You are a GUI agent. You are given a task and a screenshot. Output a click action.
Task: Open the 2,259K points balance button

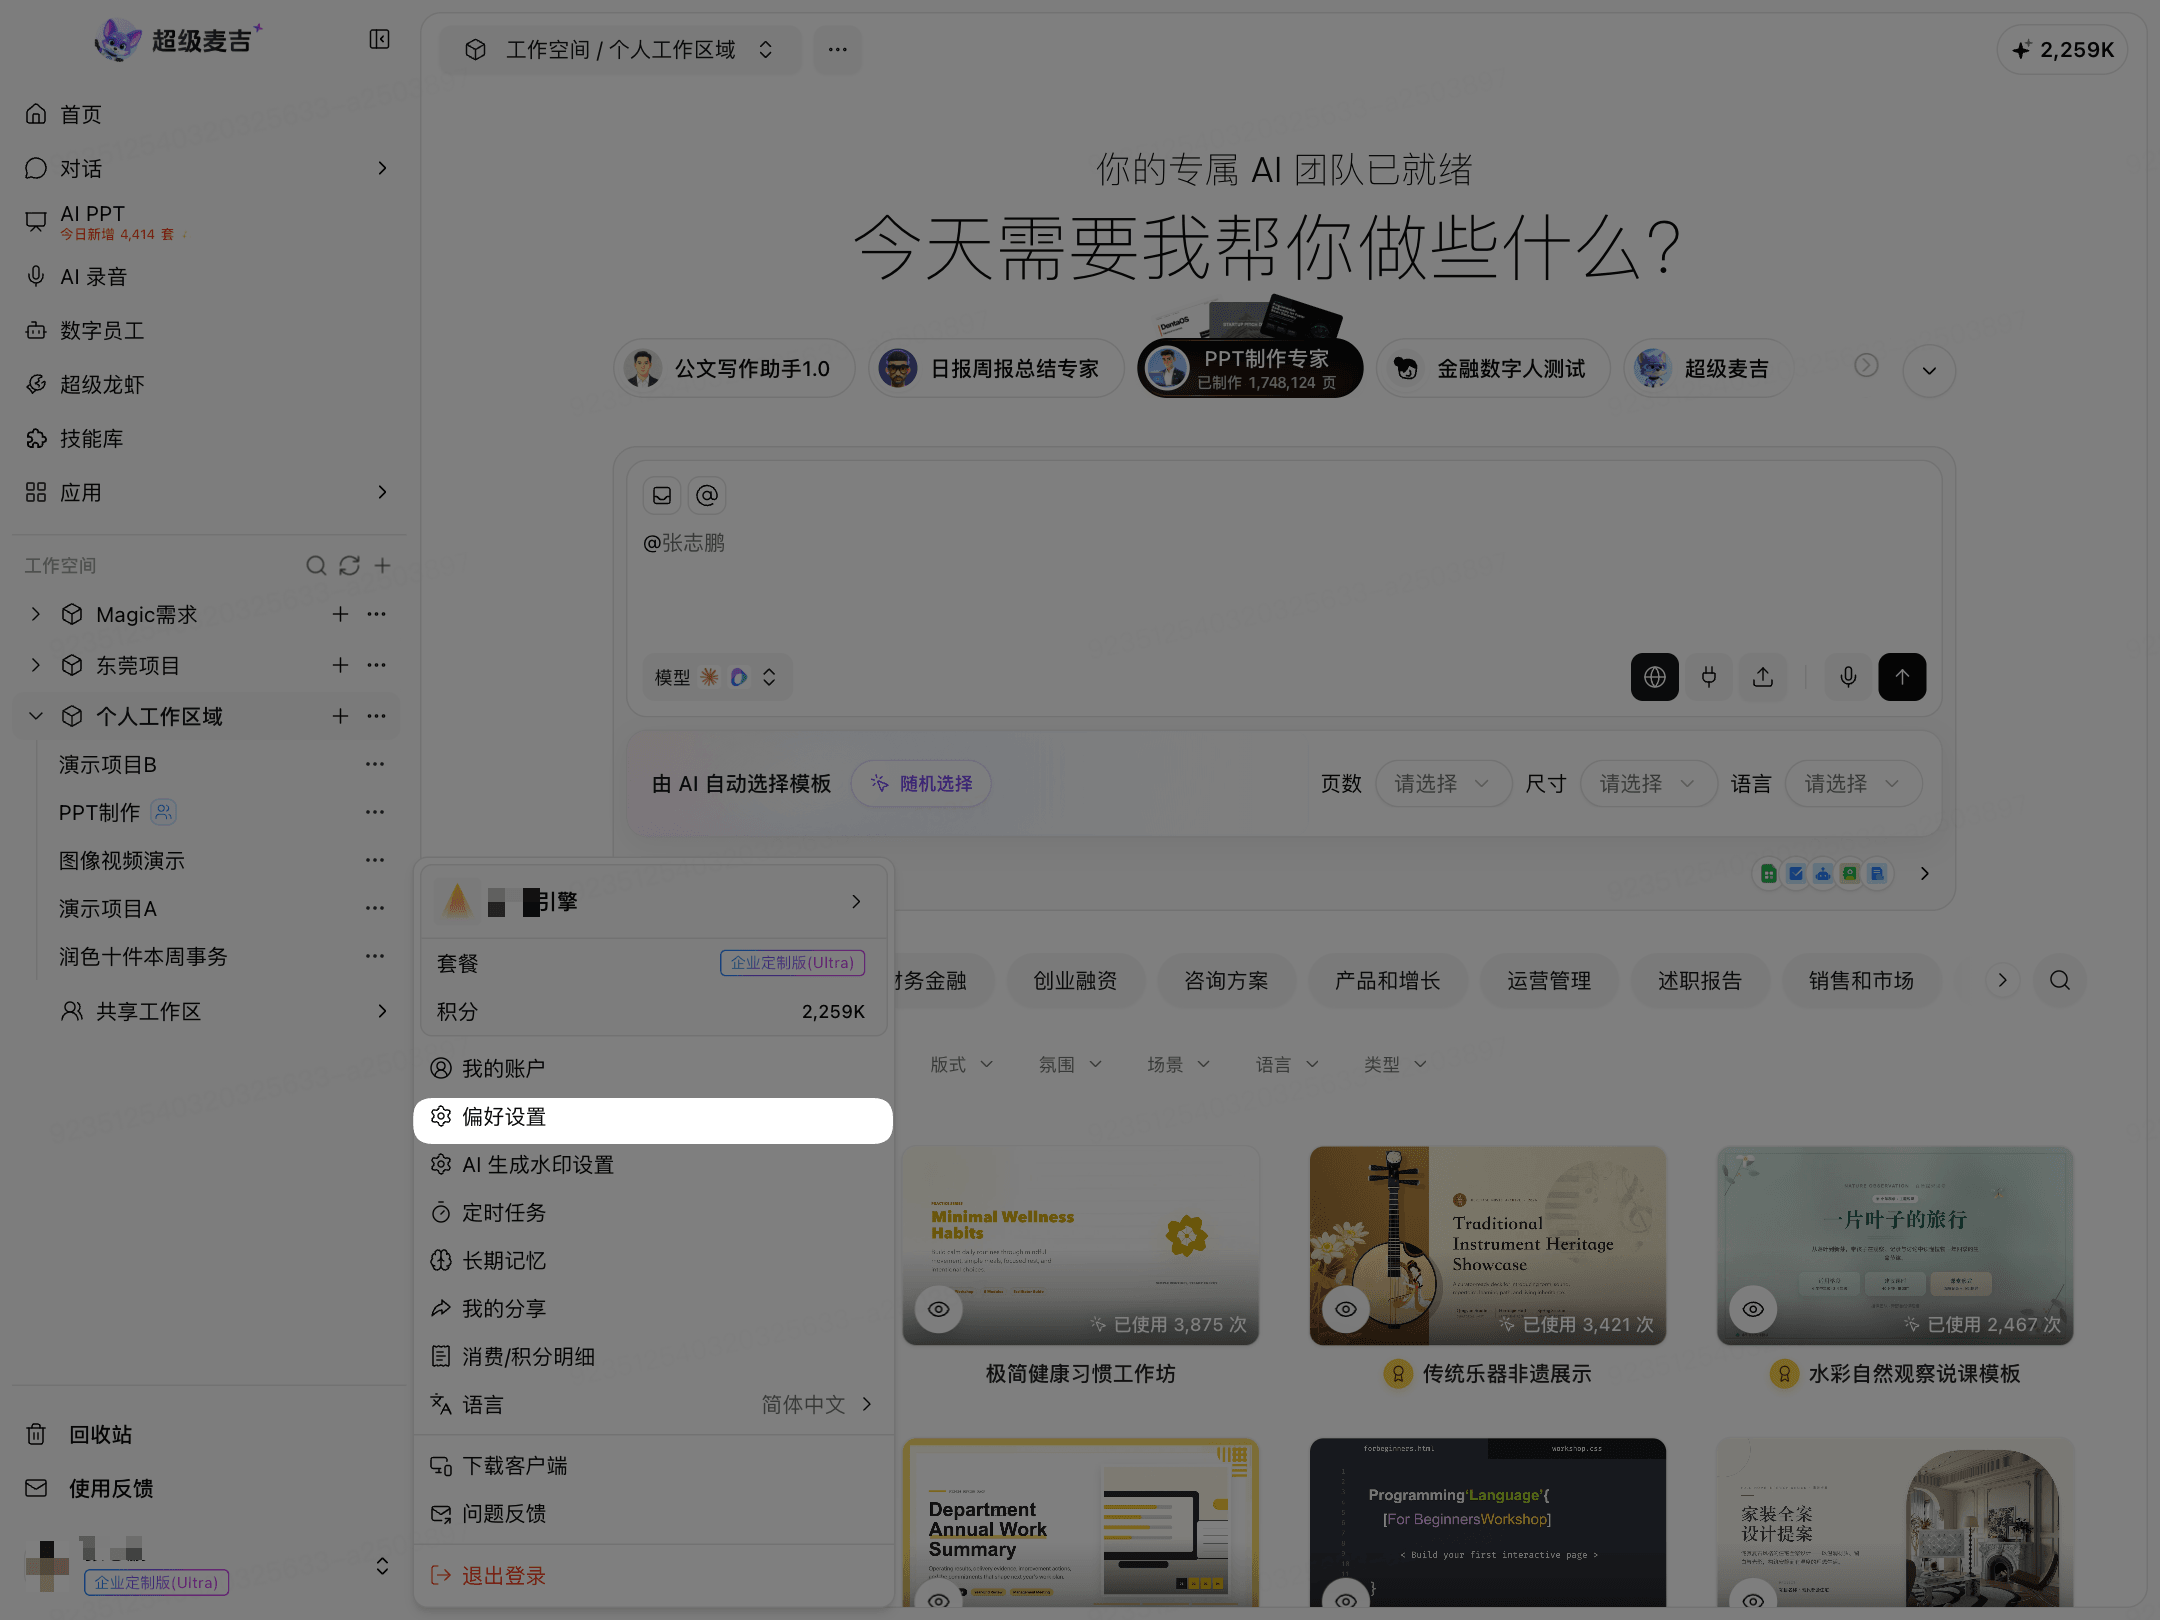point(2062,50)
